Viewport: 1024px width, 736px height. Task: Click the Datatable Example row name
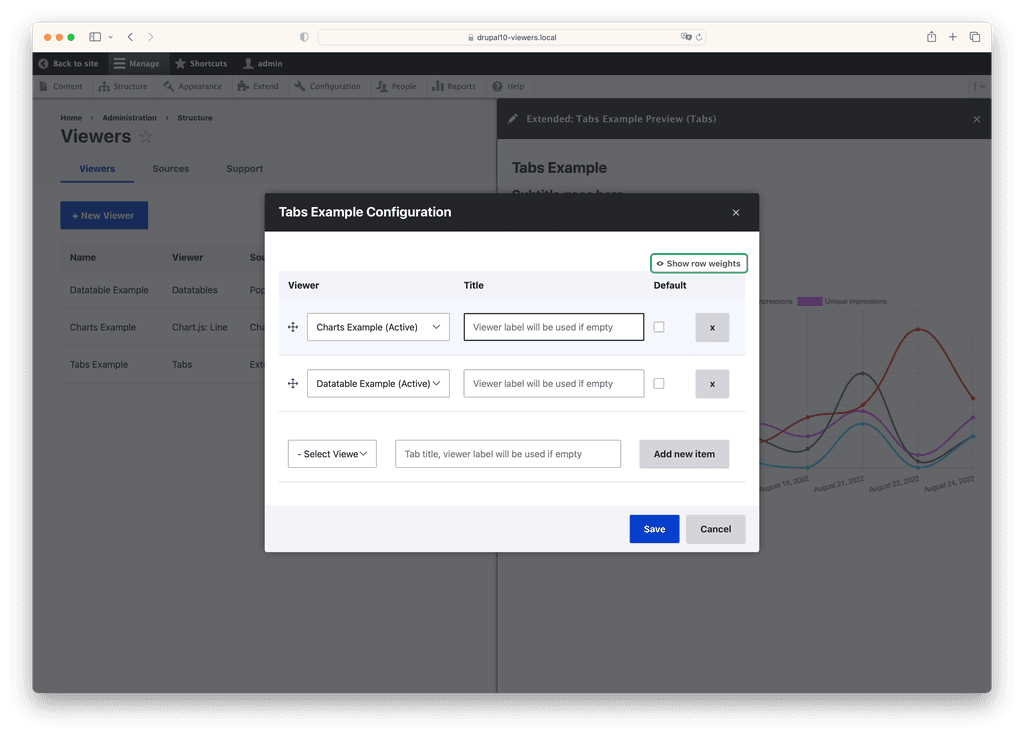click(x=109, y=290)
